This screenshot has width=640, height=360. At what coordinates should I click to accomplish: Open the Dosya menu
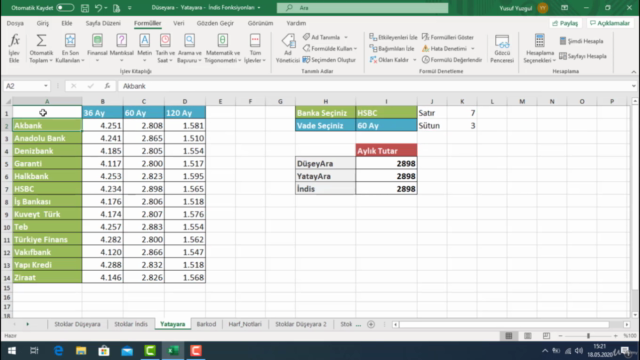(15, 23)
